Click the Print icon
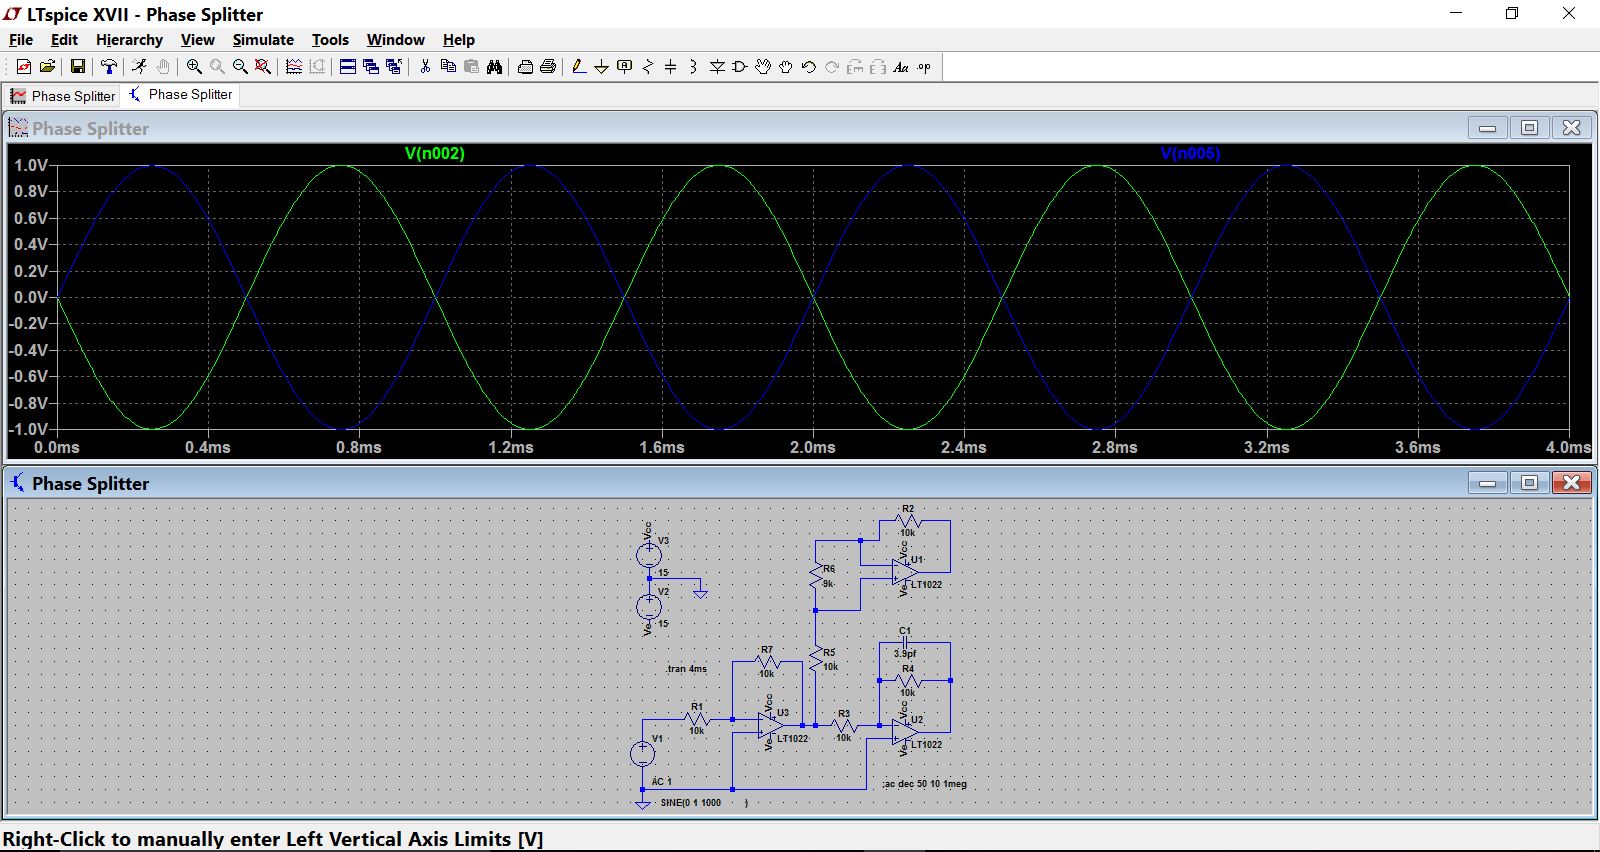Screen dimensions: 1600x852 coord(548,67)
